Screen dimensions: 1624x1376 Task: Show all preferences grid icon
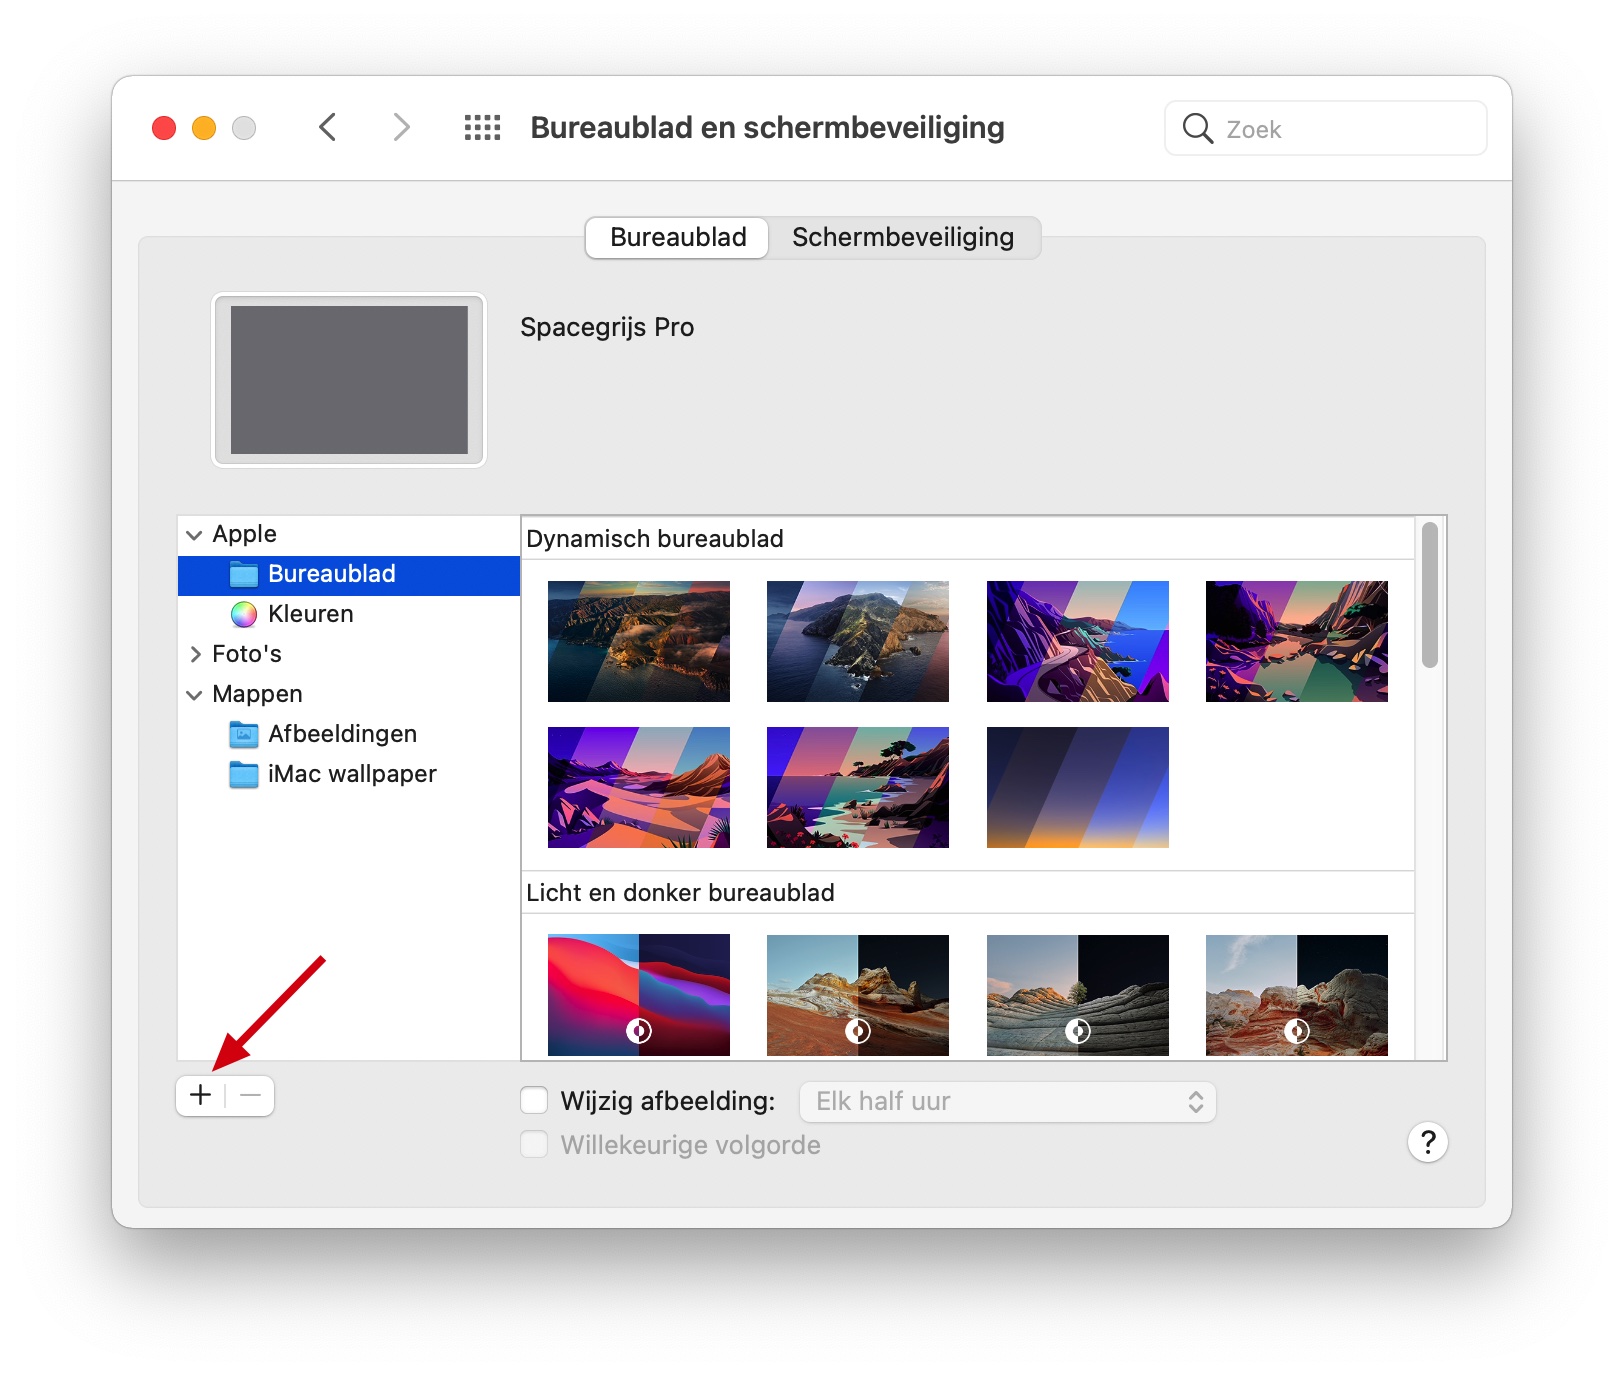click(x=482, y=127)
